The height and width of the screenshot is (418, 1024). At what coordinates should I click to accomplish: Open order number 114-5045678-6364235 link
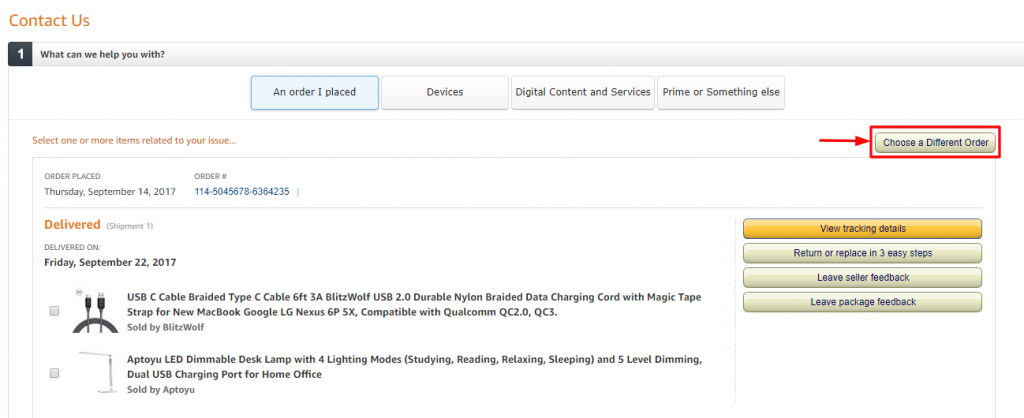241,191
